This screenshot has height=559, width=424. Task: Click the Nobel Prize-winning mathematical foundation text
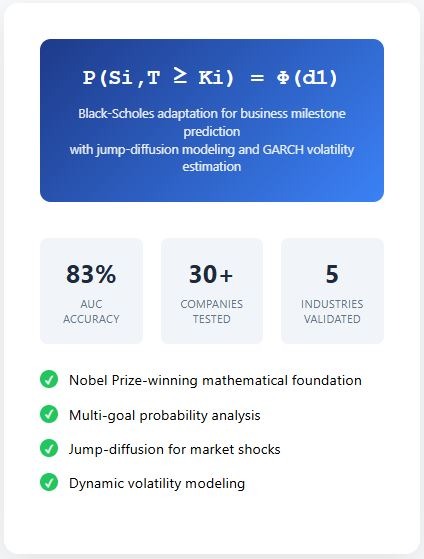(215, 380)
